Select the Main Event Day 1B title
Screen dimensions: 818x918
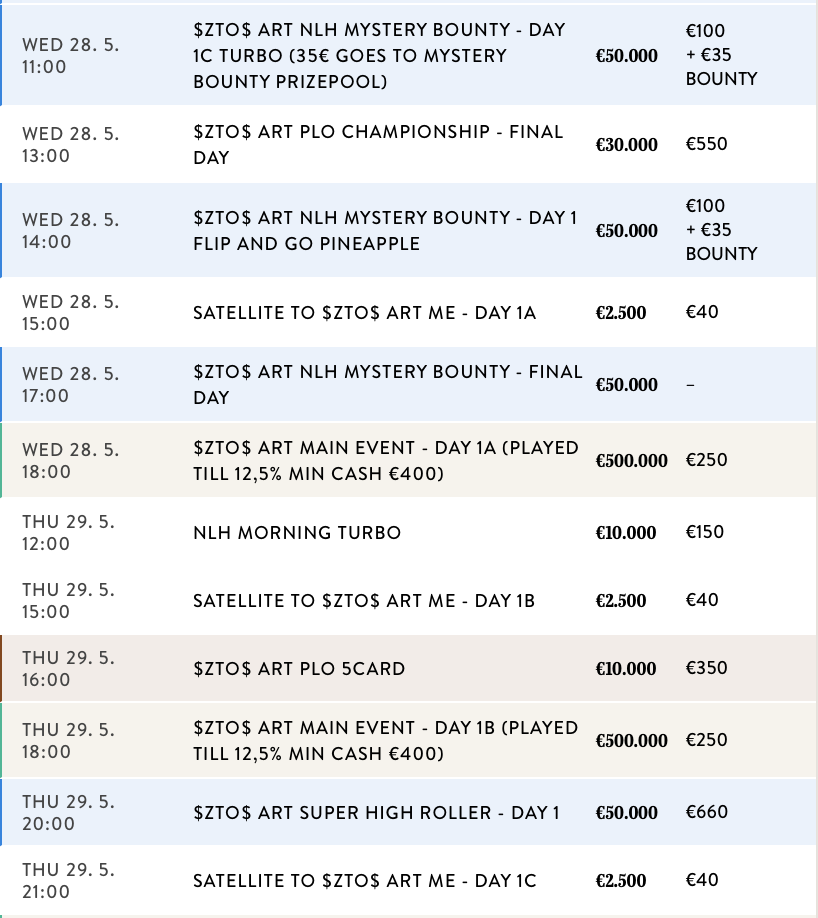[x=385, y=740]
